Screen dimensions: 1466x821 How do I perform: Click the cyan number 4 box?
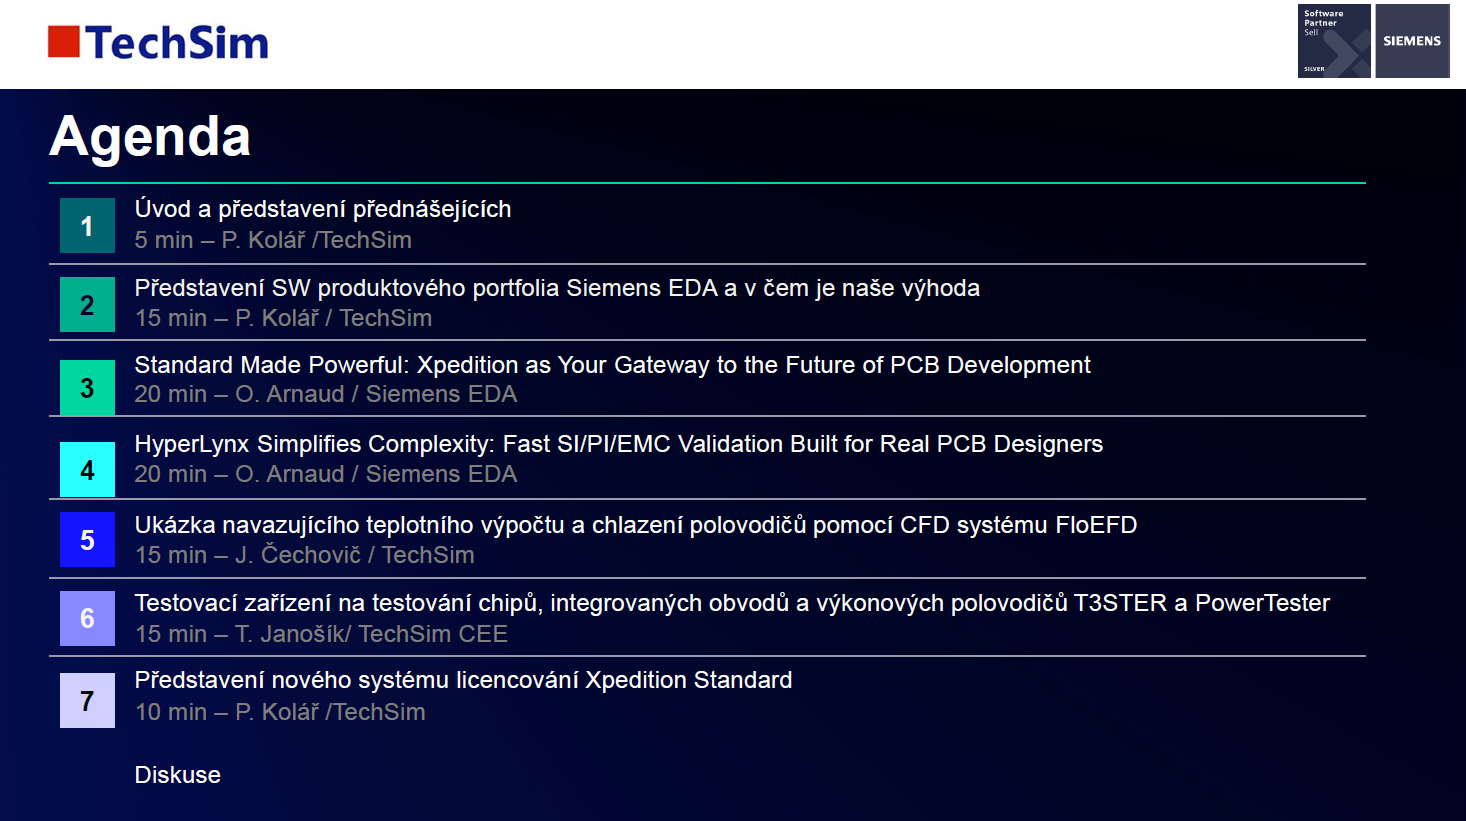point(87,470)
